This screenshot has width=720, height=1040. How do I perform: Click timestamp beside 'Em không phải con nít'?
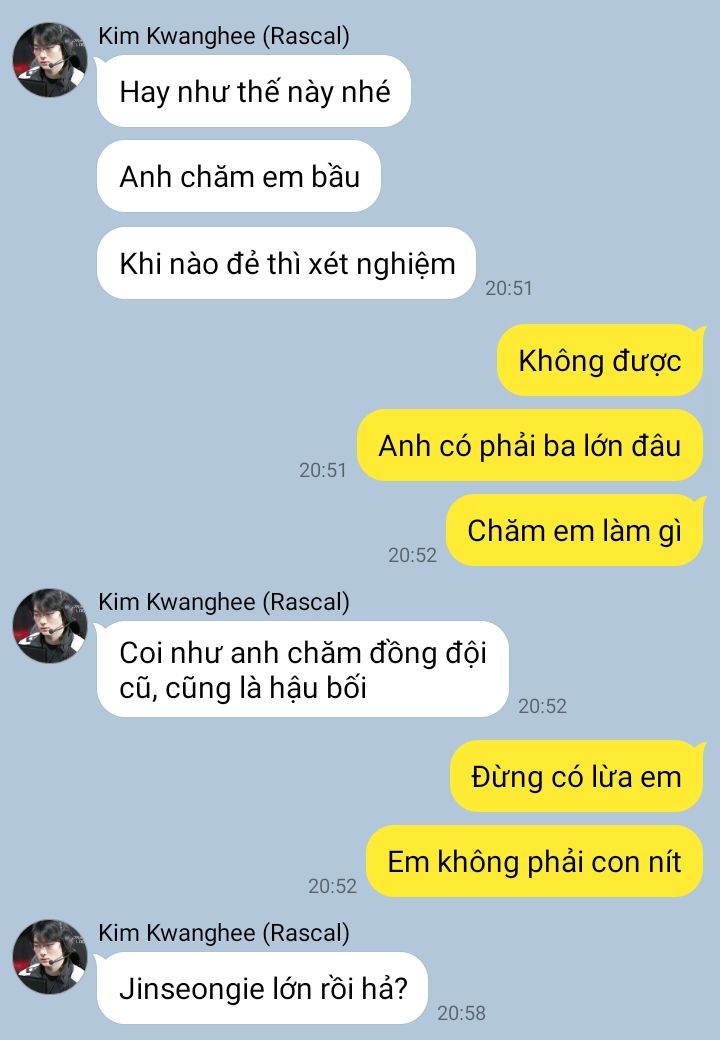tap(332, 885)
